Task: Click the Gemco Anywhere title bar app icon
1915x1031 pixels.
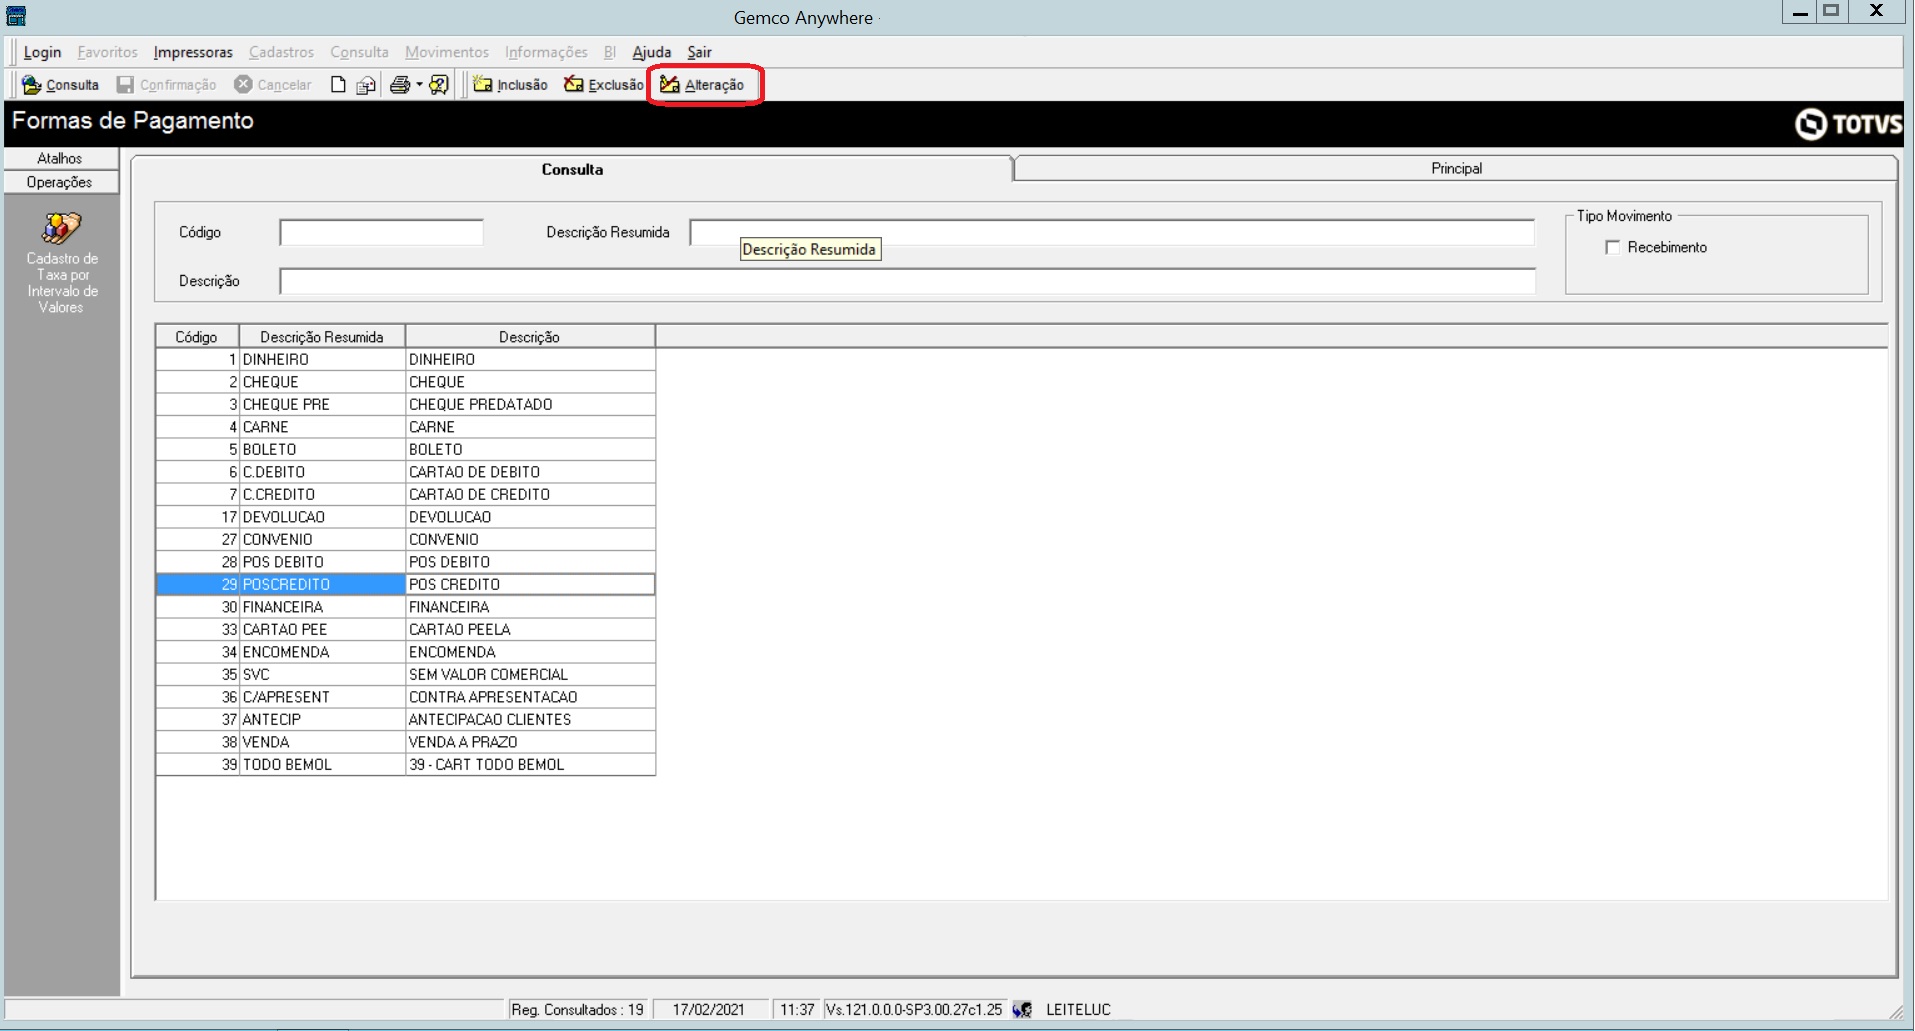Action: (16, 15)
